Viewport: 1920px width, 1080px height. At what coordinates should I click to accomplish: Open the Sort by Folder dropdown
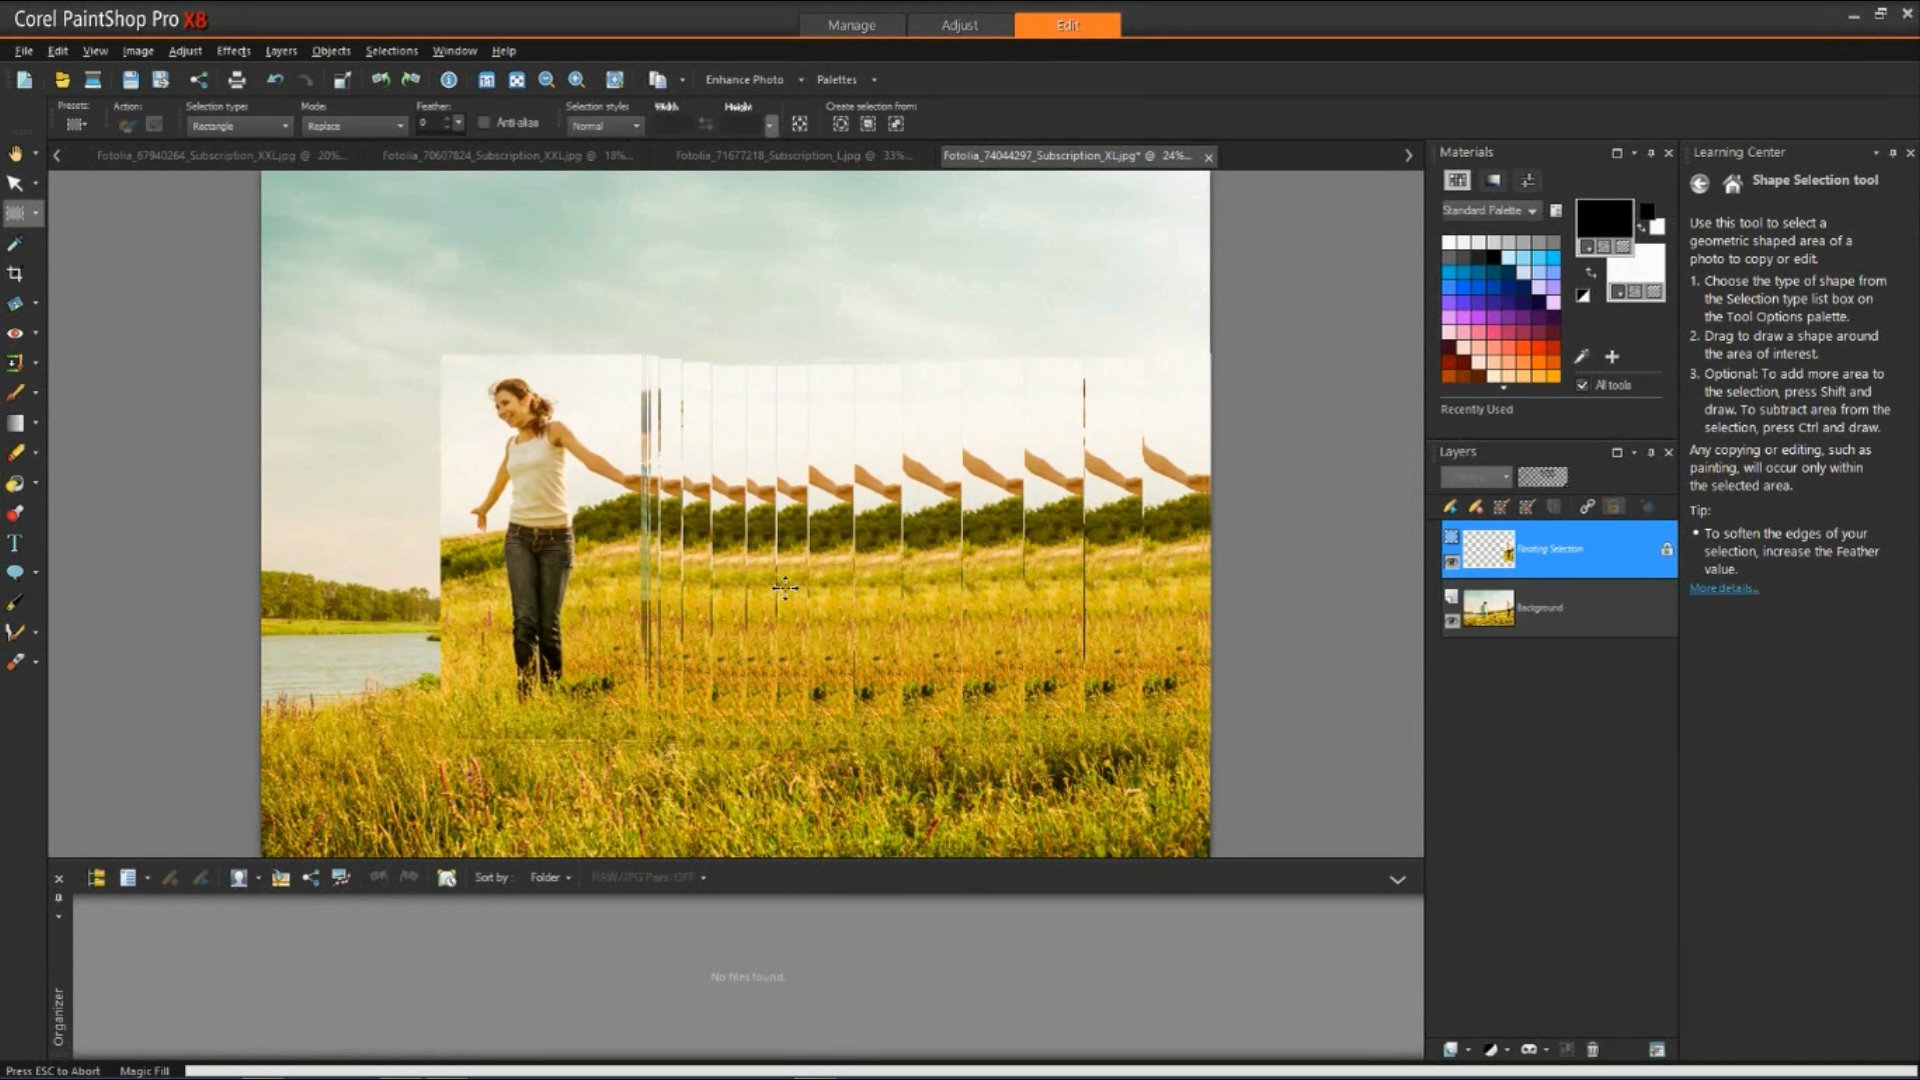coord(551,877)
